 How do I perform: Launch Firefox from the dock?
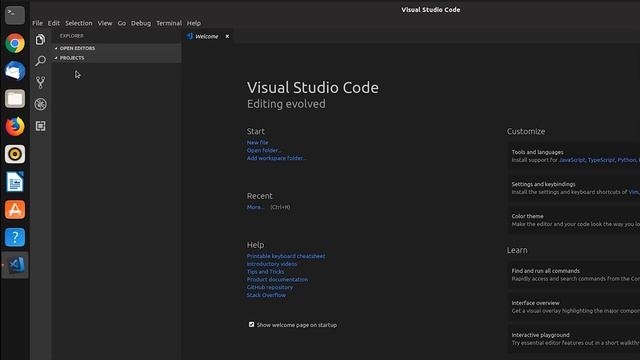click(15, 126)
